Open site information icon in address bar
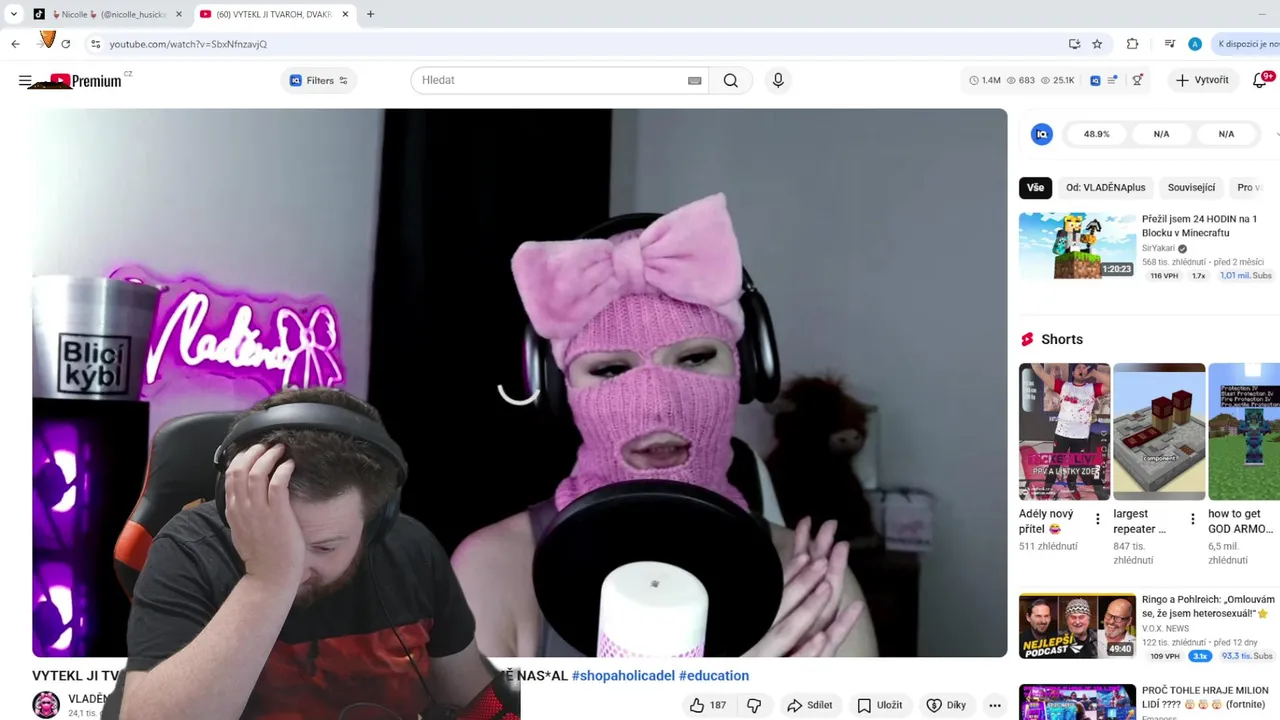Screen dimensions: 1280x720 click(95, 44)
